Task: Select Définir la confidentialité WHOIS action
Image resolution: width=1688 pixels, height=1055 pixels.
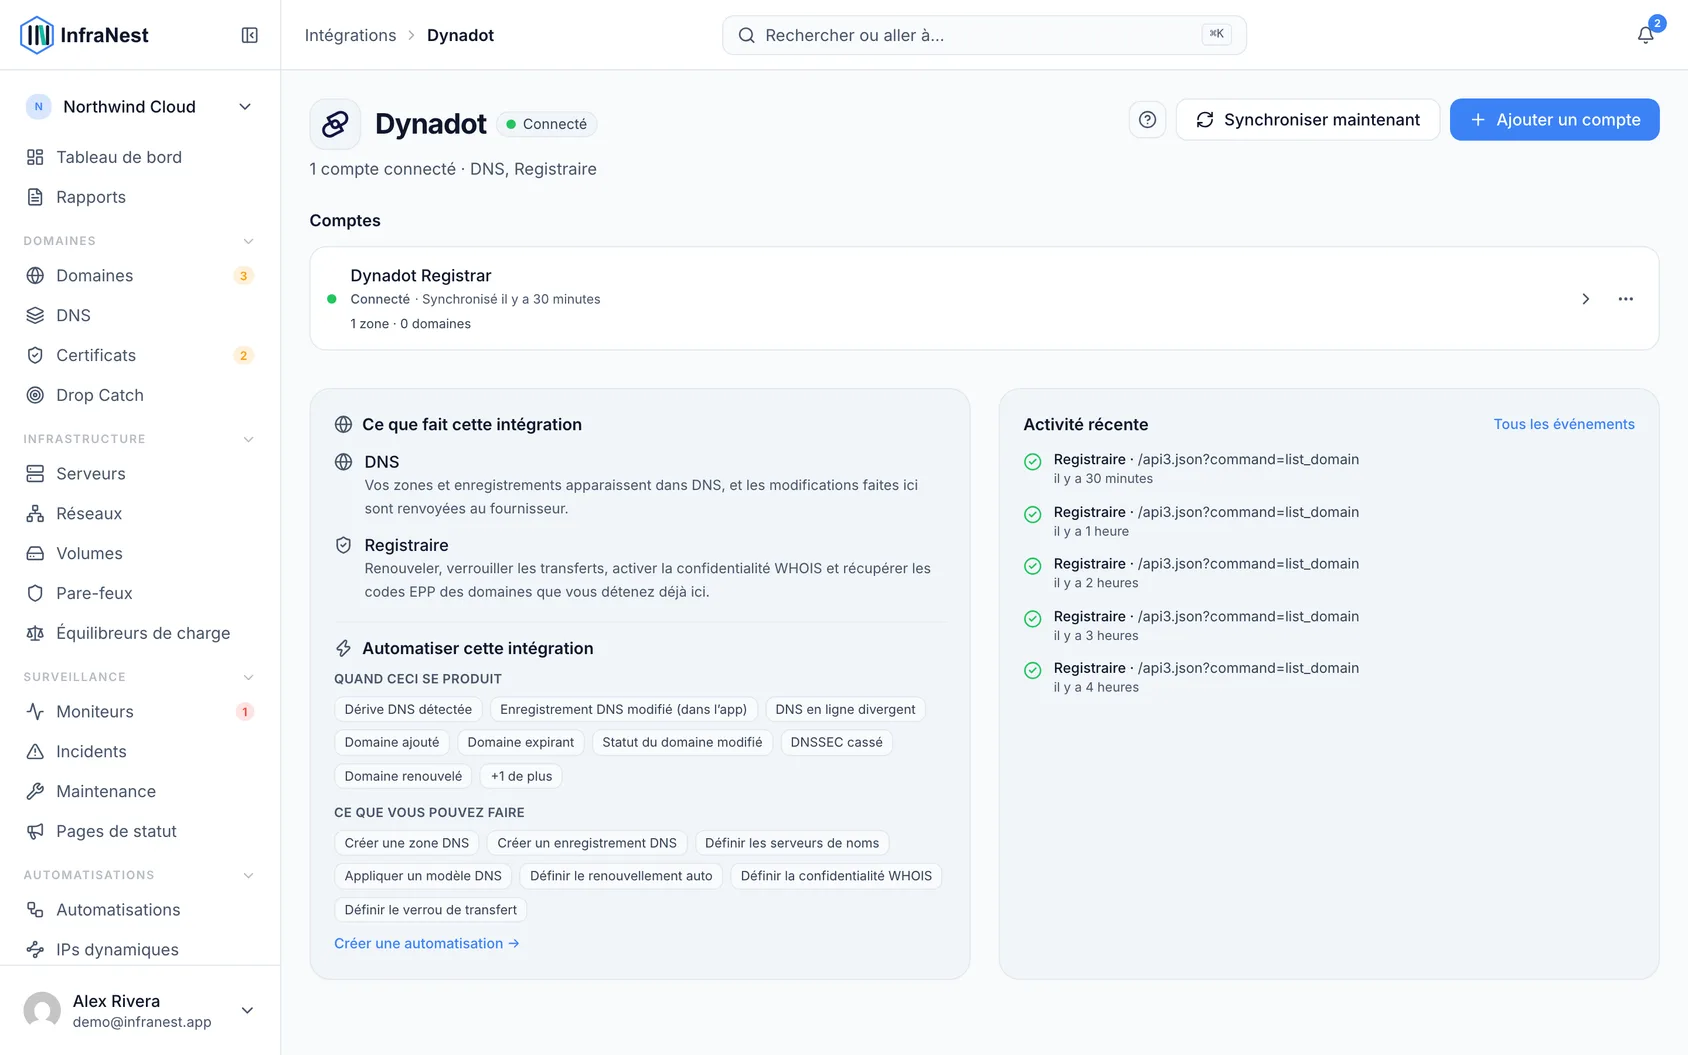Action: [836, 876]
